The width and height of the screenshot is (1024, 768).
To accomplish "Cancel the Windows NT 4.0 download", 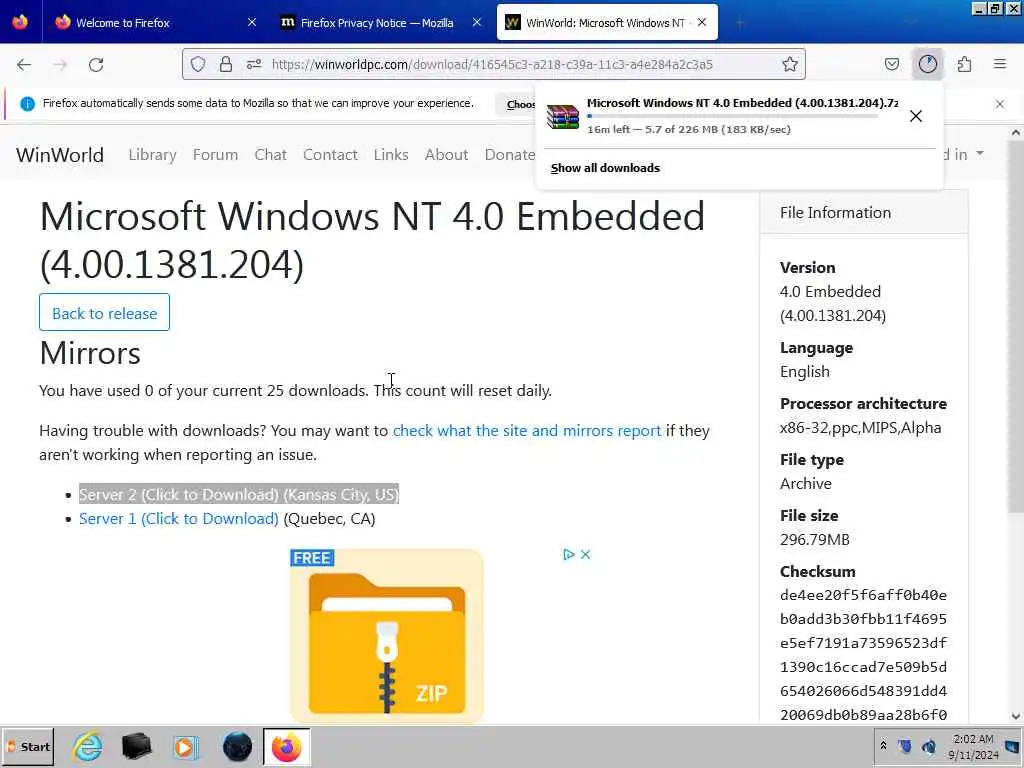I will [916, 116].
